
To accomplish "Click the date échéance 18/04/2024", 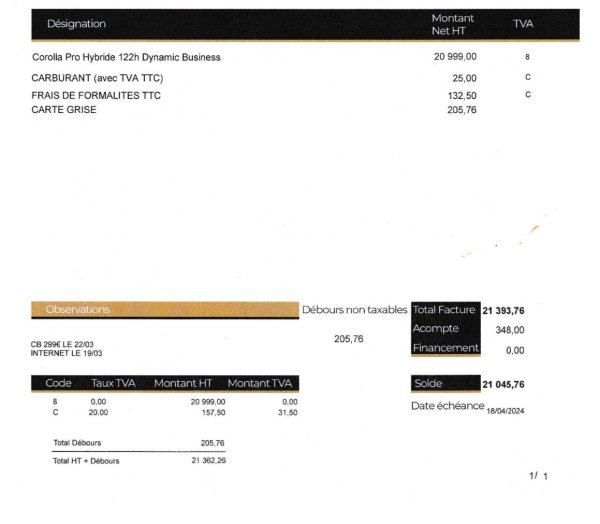I will 505,411.
